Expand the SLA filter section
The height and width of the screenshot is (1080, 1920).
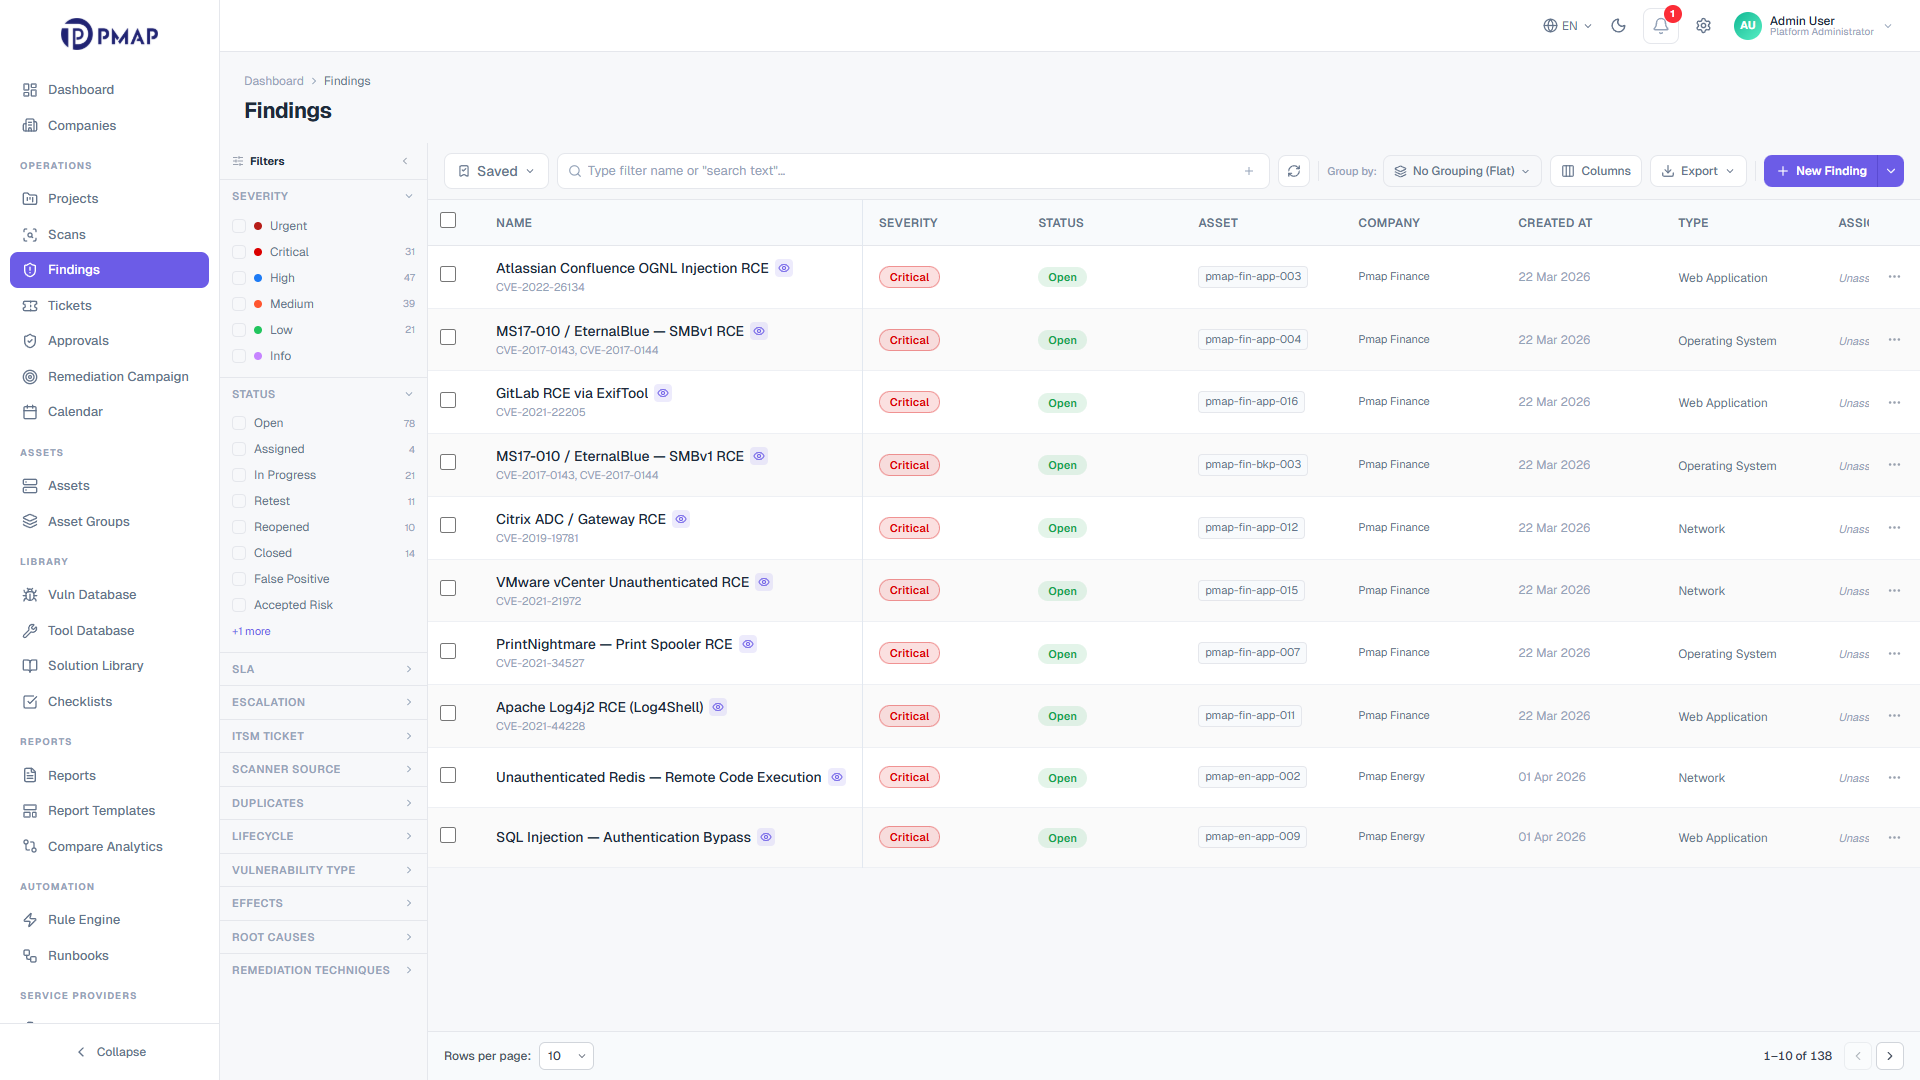[323, 669]
